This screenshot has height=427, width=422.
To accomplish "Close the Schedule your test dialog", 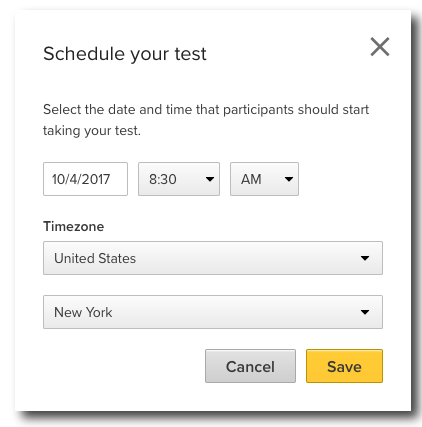I will [380, 47].
